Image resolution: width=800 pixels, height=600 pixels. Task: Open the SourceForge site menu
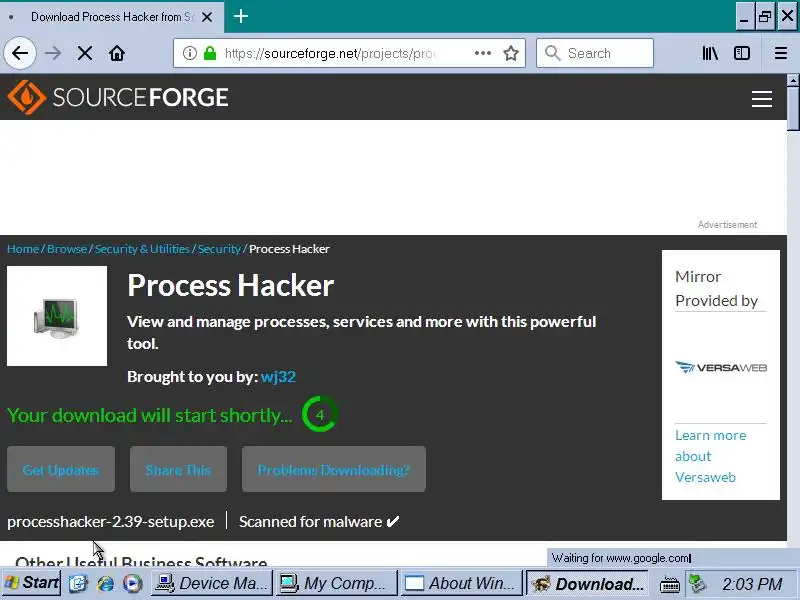[762, 98]
